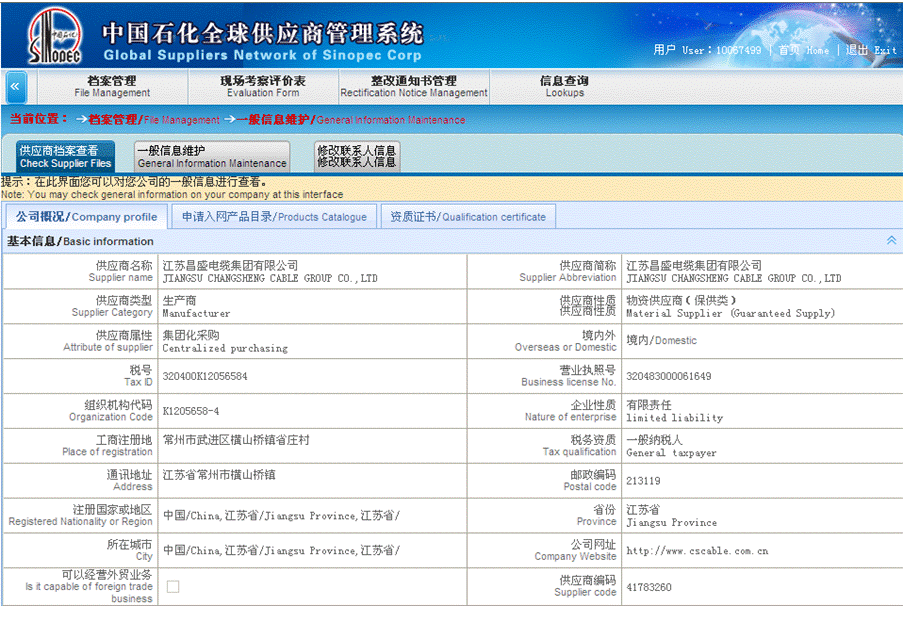The image size is (906, 622).
Task: Open Rectification Notice Management menu
Action: (413, 87)
